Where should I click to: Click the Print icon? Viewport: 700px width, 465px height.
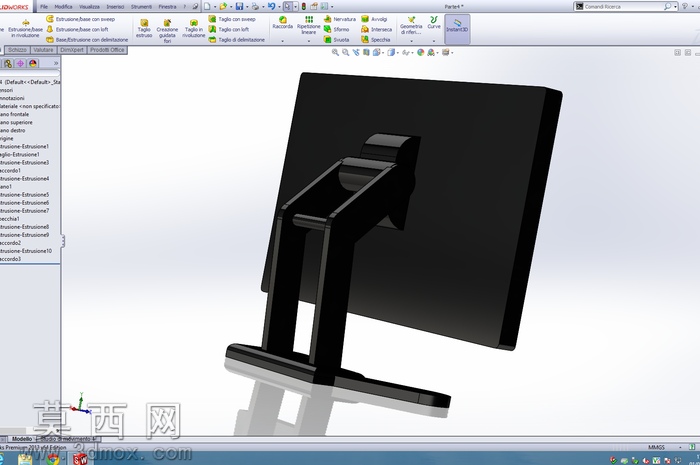coord(255,6)
